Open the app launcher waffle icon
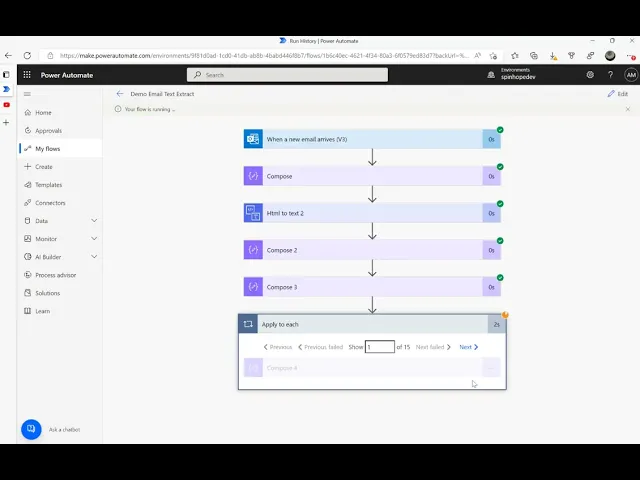The image size is (640, 480). tap(27, 75)
